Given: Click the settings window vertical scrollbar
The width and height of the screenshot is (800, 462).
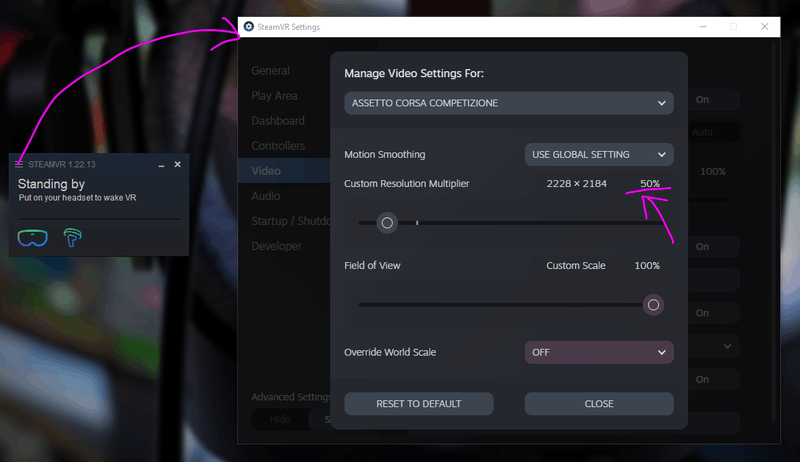Looking at the screenshot, I should point(774,232).
